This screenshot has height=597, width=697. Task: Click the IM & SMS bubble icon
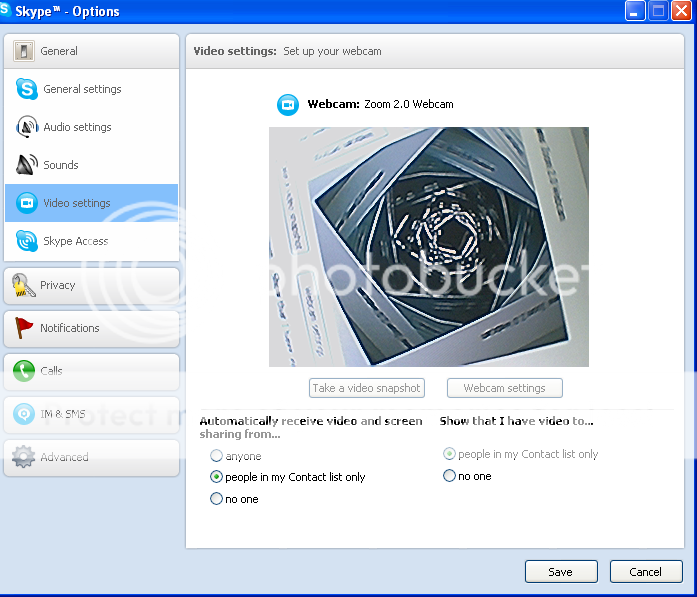pos(24,413)
